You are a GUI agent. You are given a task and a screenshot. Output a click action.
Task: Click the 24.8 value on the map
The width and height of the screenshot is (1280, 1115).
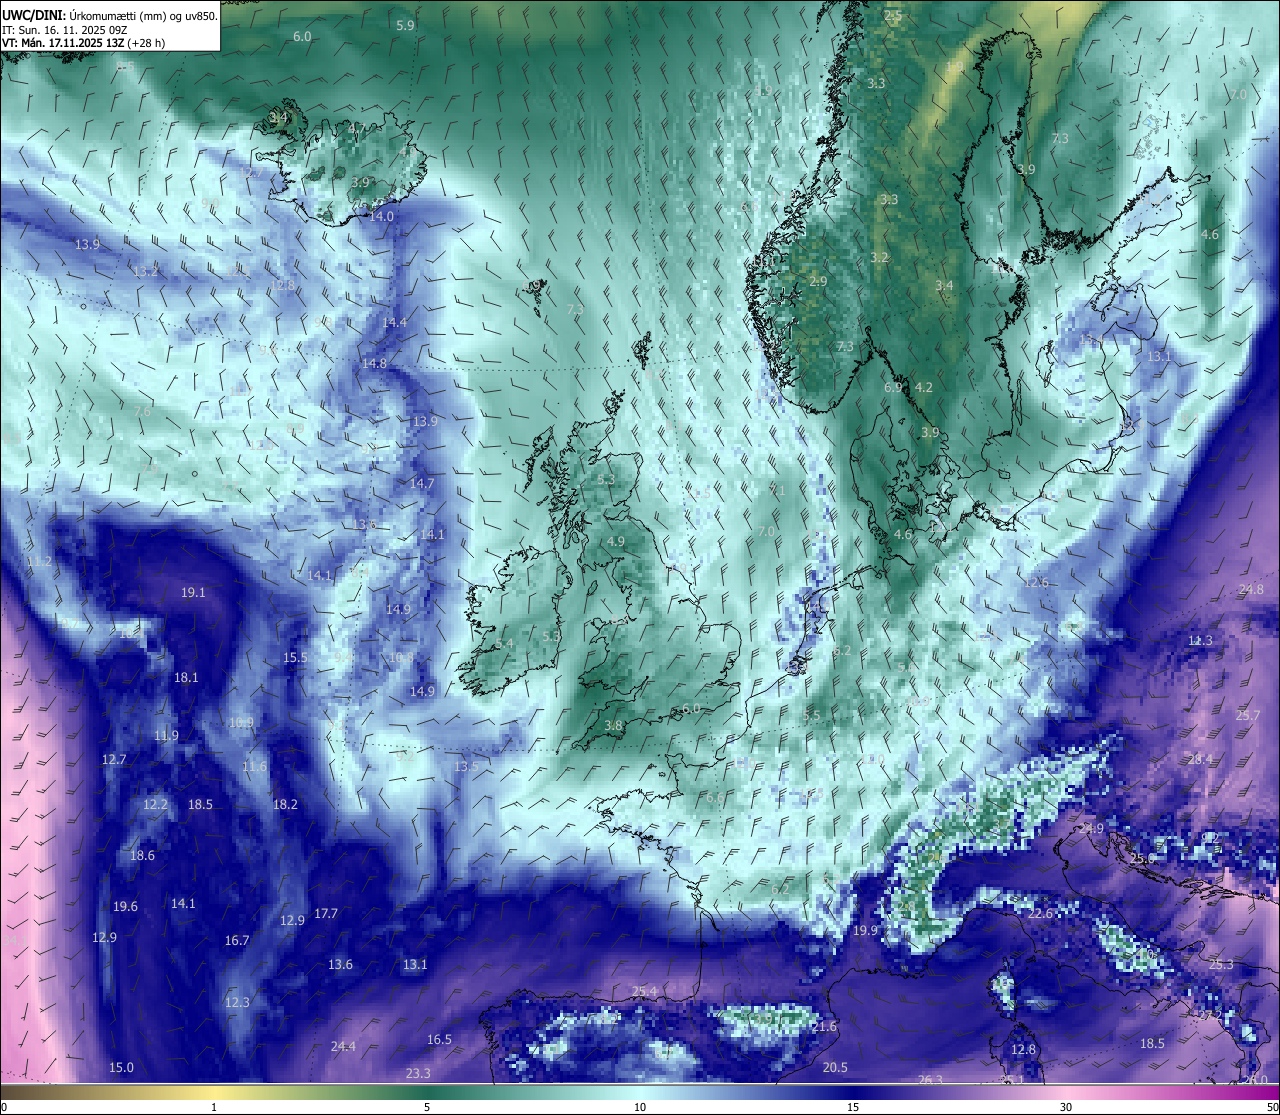1251,589
